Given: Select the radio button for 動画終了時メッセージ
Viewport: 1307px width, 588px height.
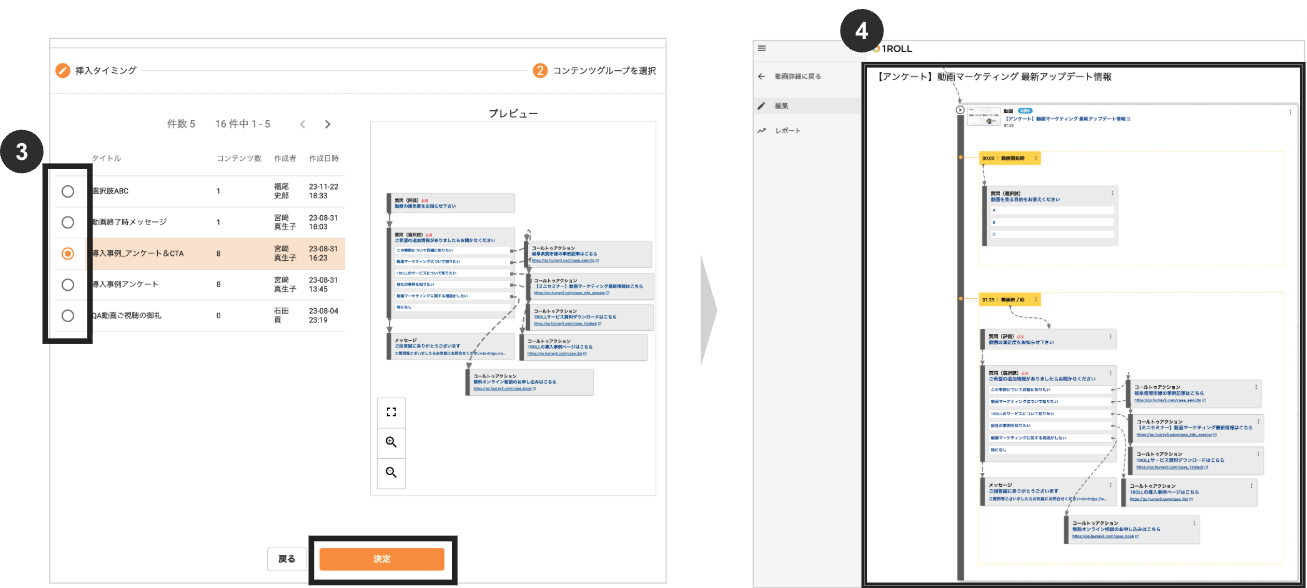Looking at the screenshot, I should click(67, 222).
